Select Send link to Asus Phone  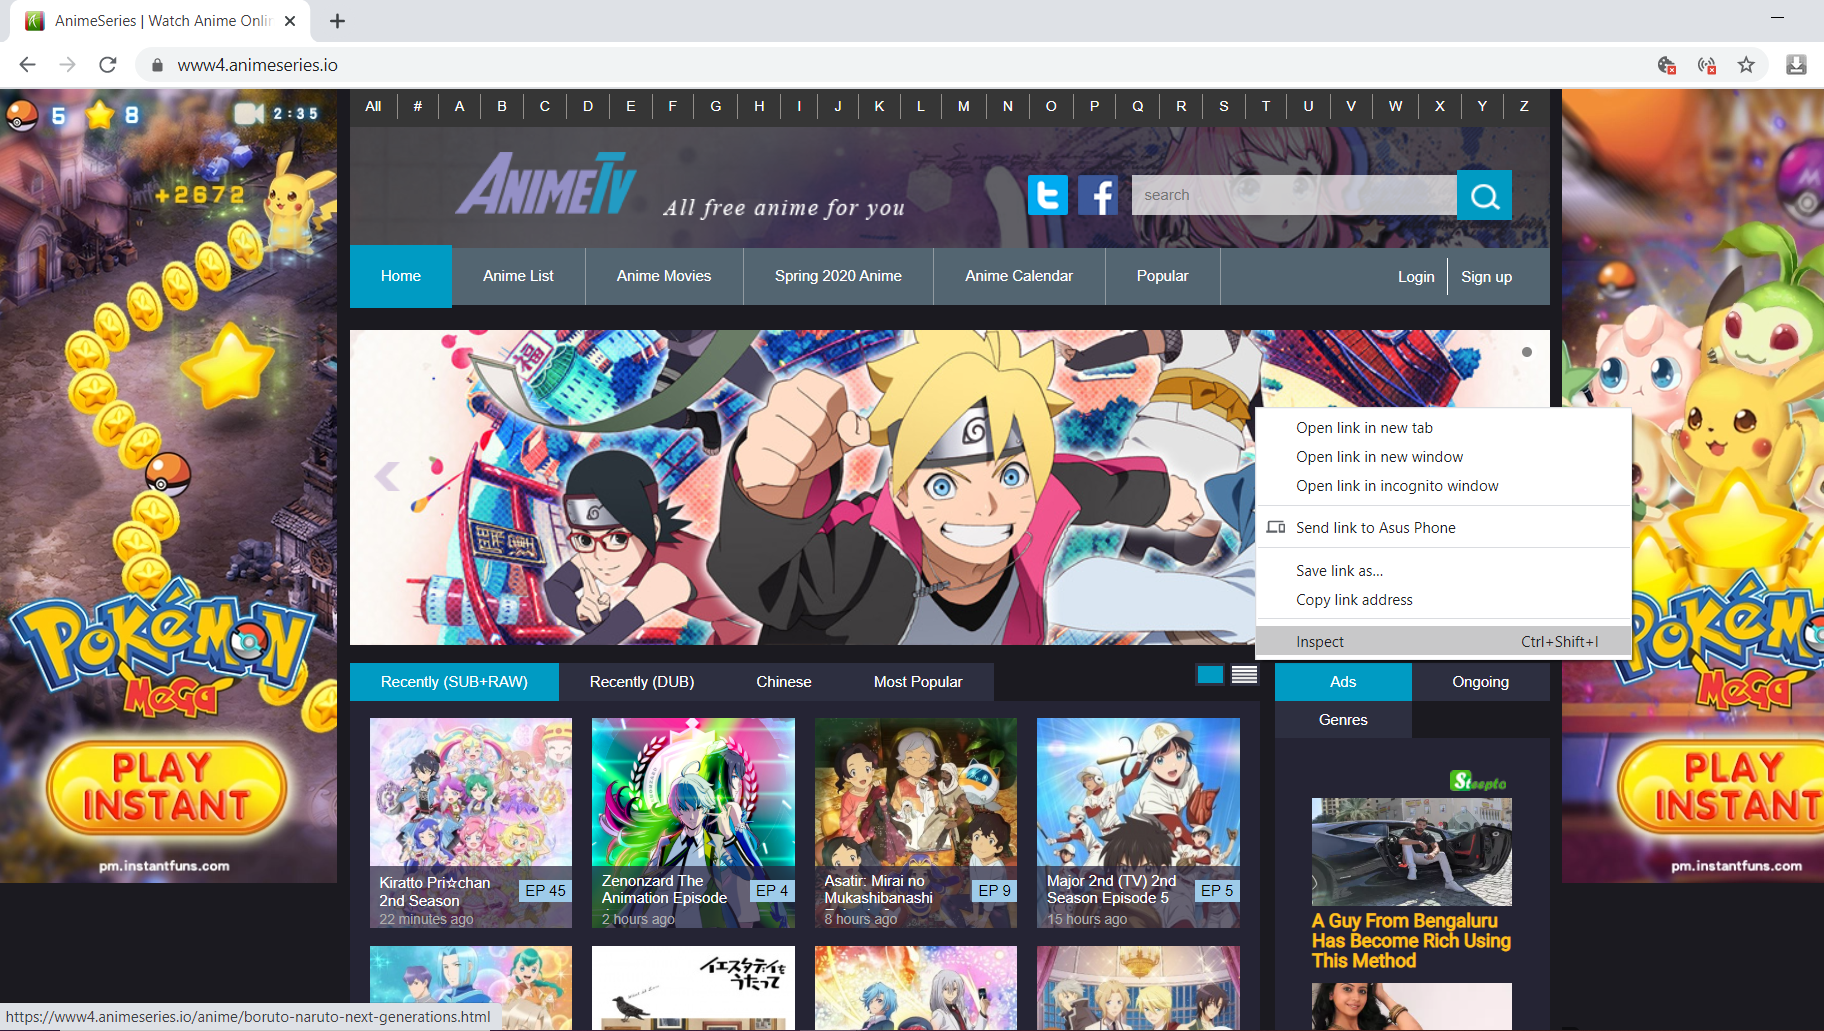click(x=1443, y=528)
